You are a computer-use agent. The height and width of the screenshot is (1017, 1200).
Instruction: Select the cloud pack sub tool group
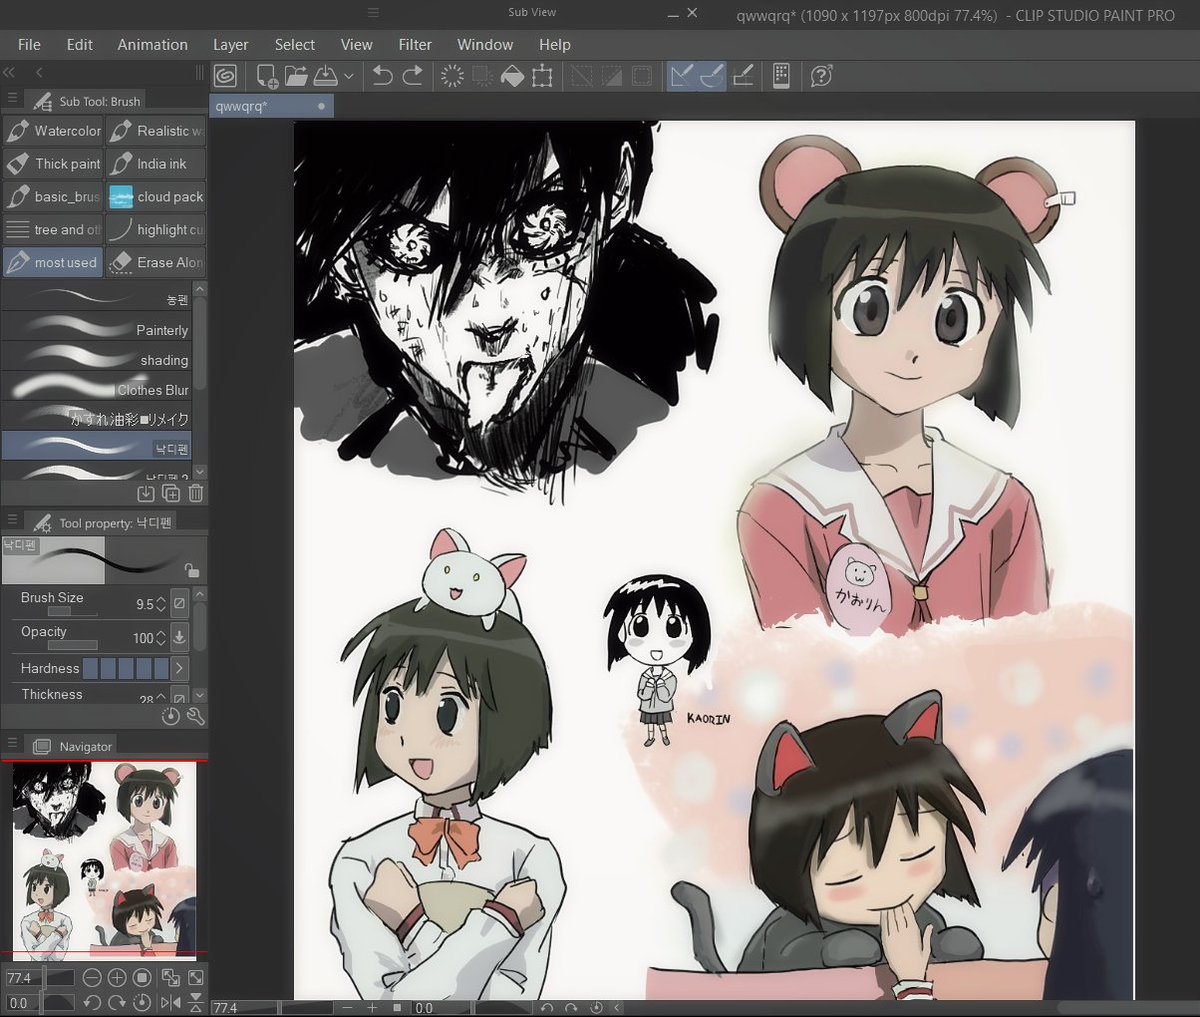click(x=156, y=197)
